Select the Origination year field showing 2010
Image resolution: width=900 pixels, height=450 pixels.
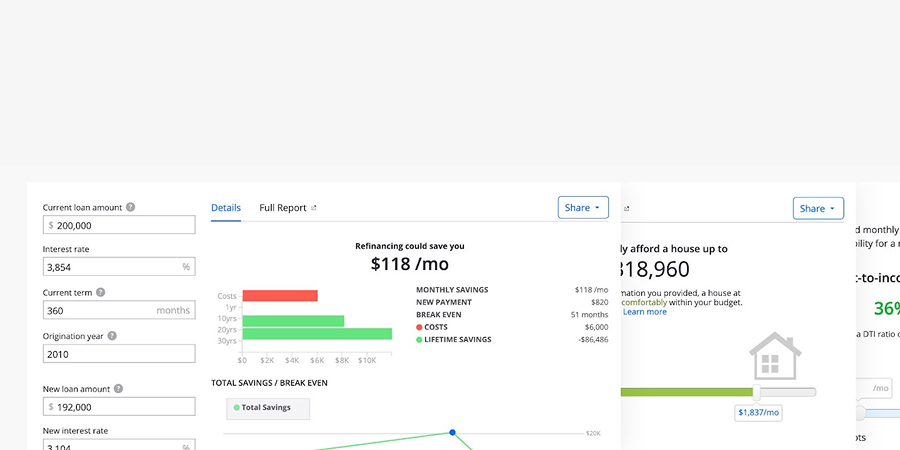(119, 354)
